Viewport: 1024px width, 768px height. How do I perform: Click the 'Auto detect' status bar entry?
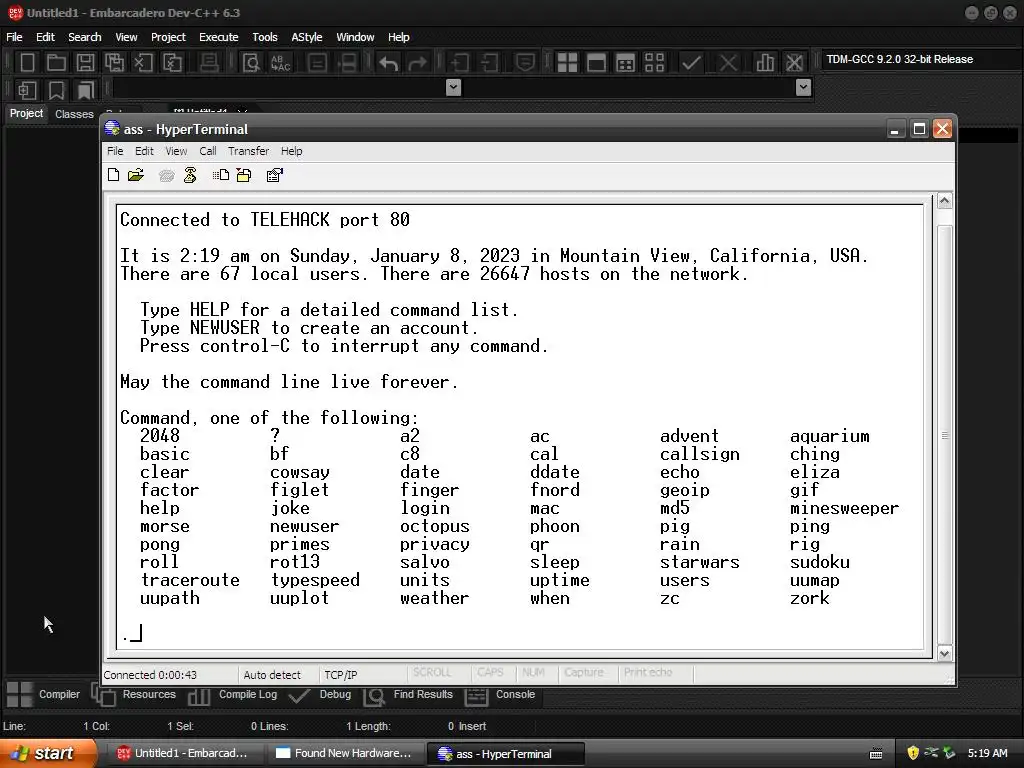pos(272,675)
